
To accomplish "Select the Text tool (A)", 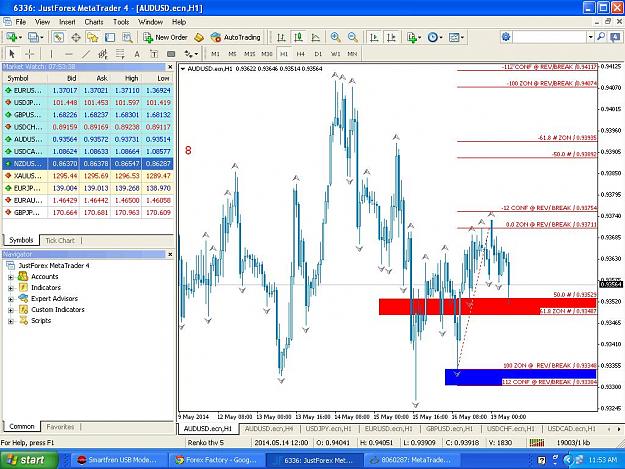I will [137, 53].
